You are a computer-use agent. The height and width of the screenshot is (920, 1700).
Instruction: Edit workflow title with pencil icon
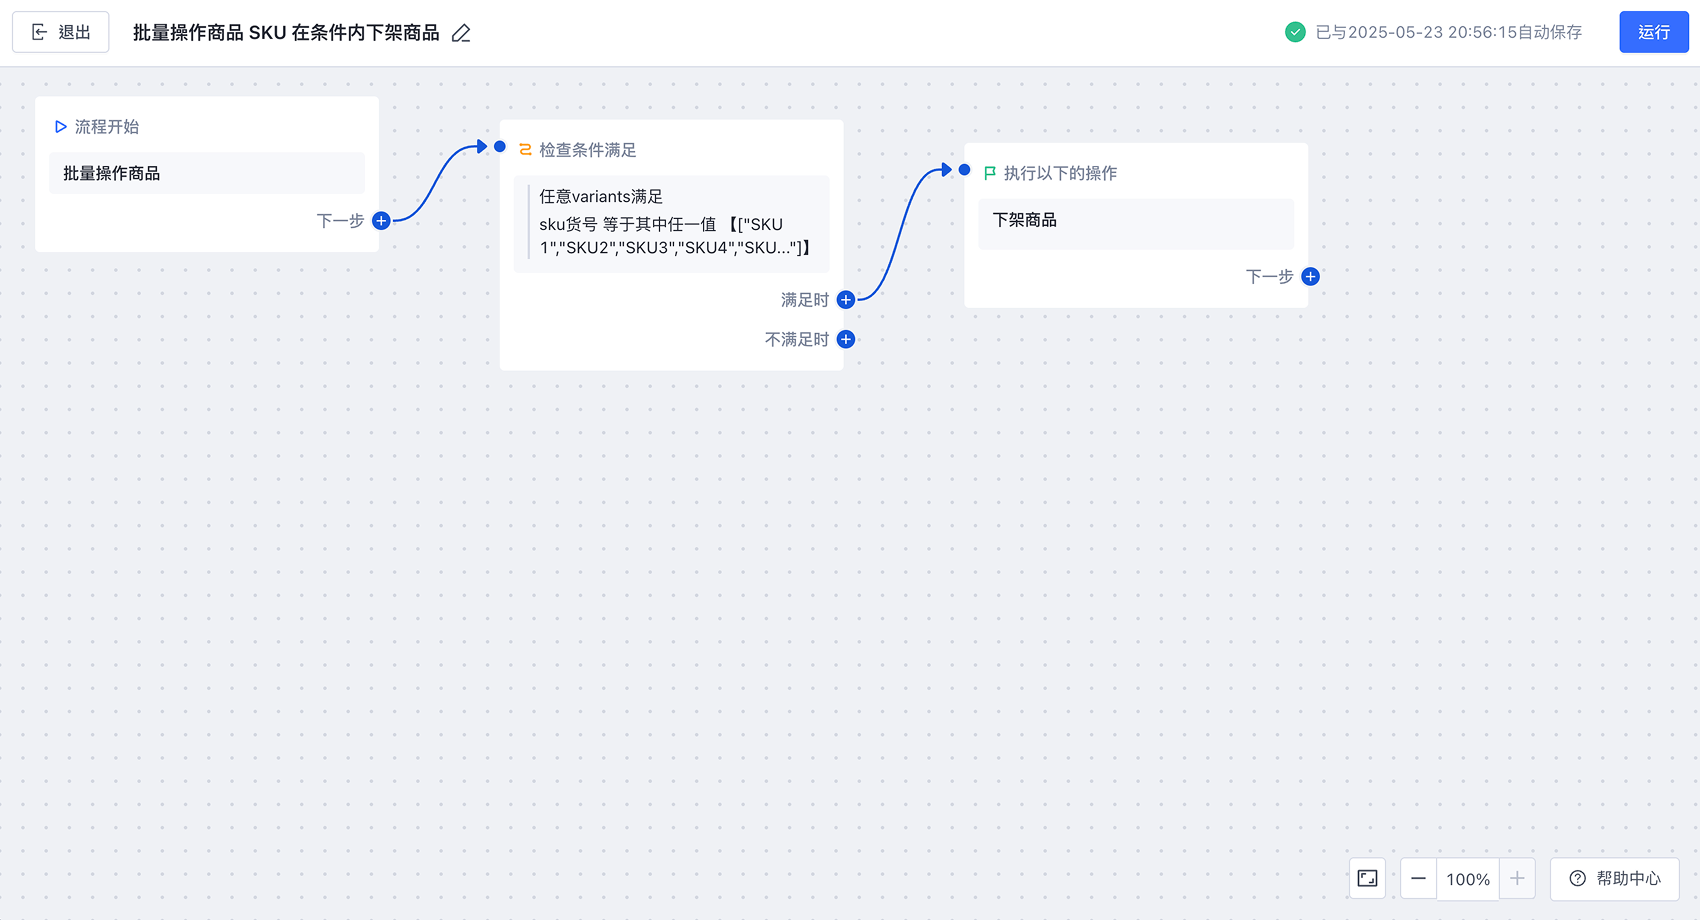[461, 33]
